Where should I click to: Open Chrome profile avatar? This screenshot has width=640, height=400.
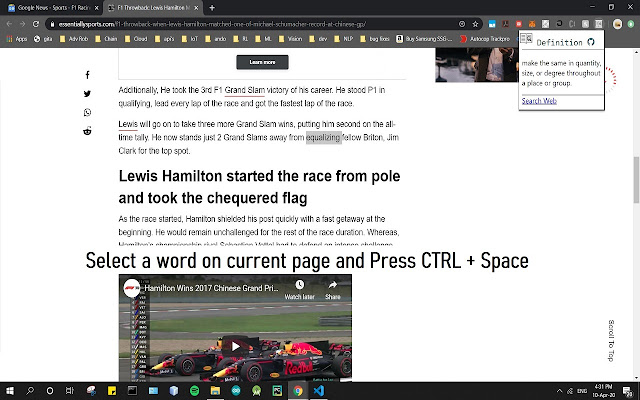tap(618, 24)
